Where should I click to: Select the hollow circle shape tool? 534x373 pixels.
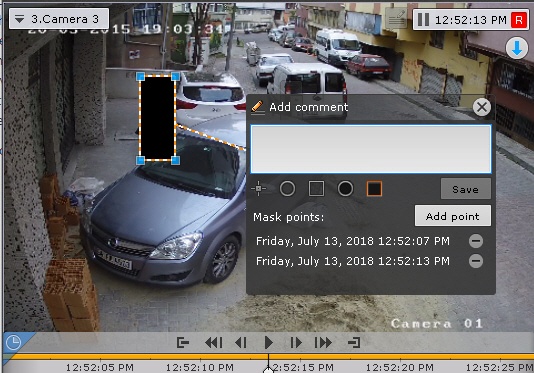coord(287,188)
